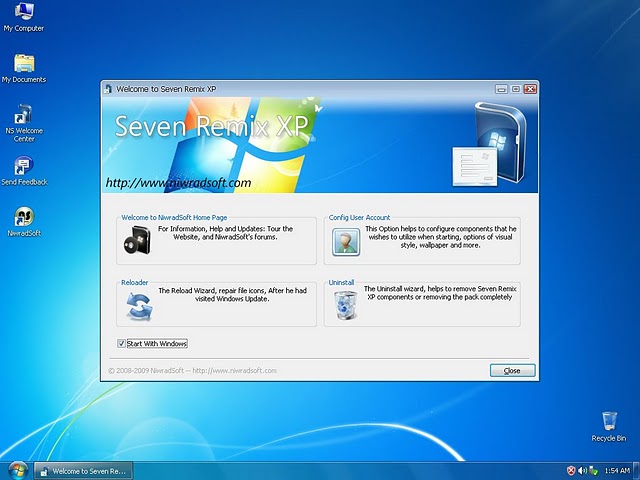Click the Reloader blue arrows icon
Viewport: 640px width, 480px height.
139,306
